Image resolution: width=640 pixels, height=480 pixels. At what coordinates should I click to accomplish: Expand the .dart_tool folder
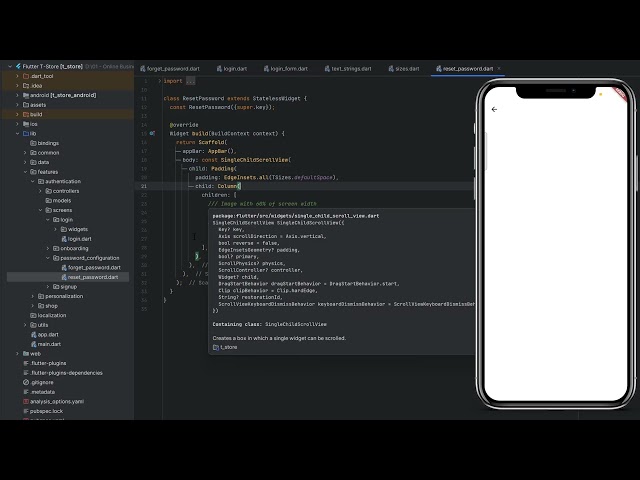click(17, 76)
